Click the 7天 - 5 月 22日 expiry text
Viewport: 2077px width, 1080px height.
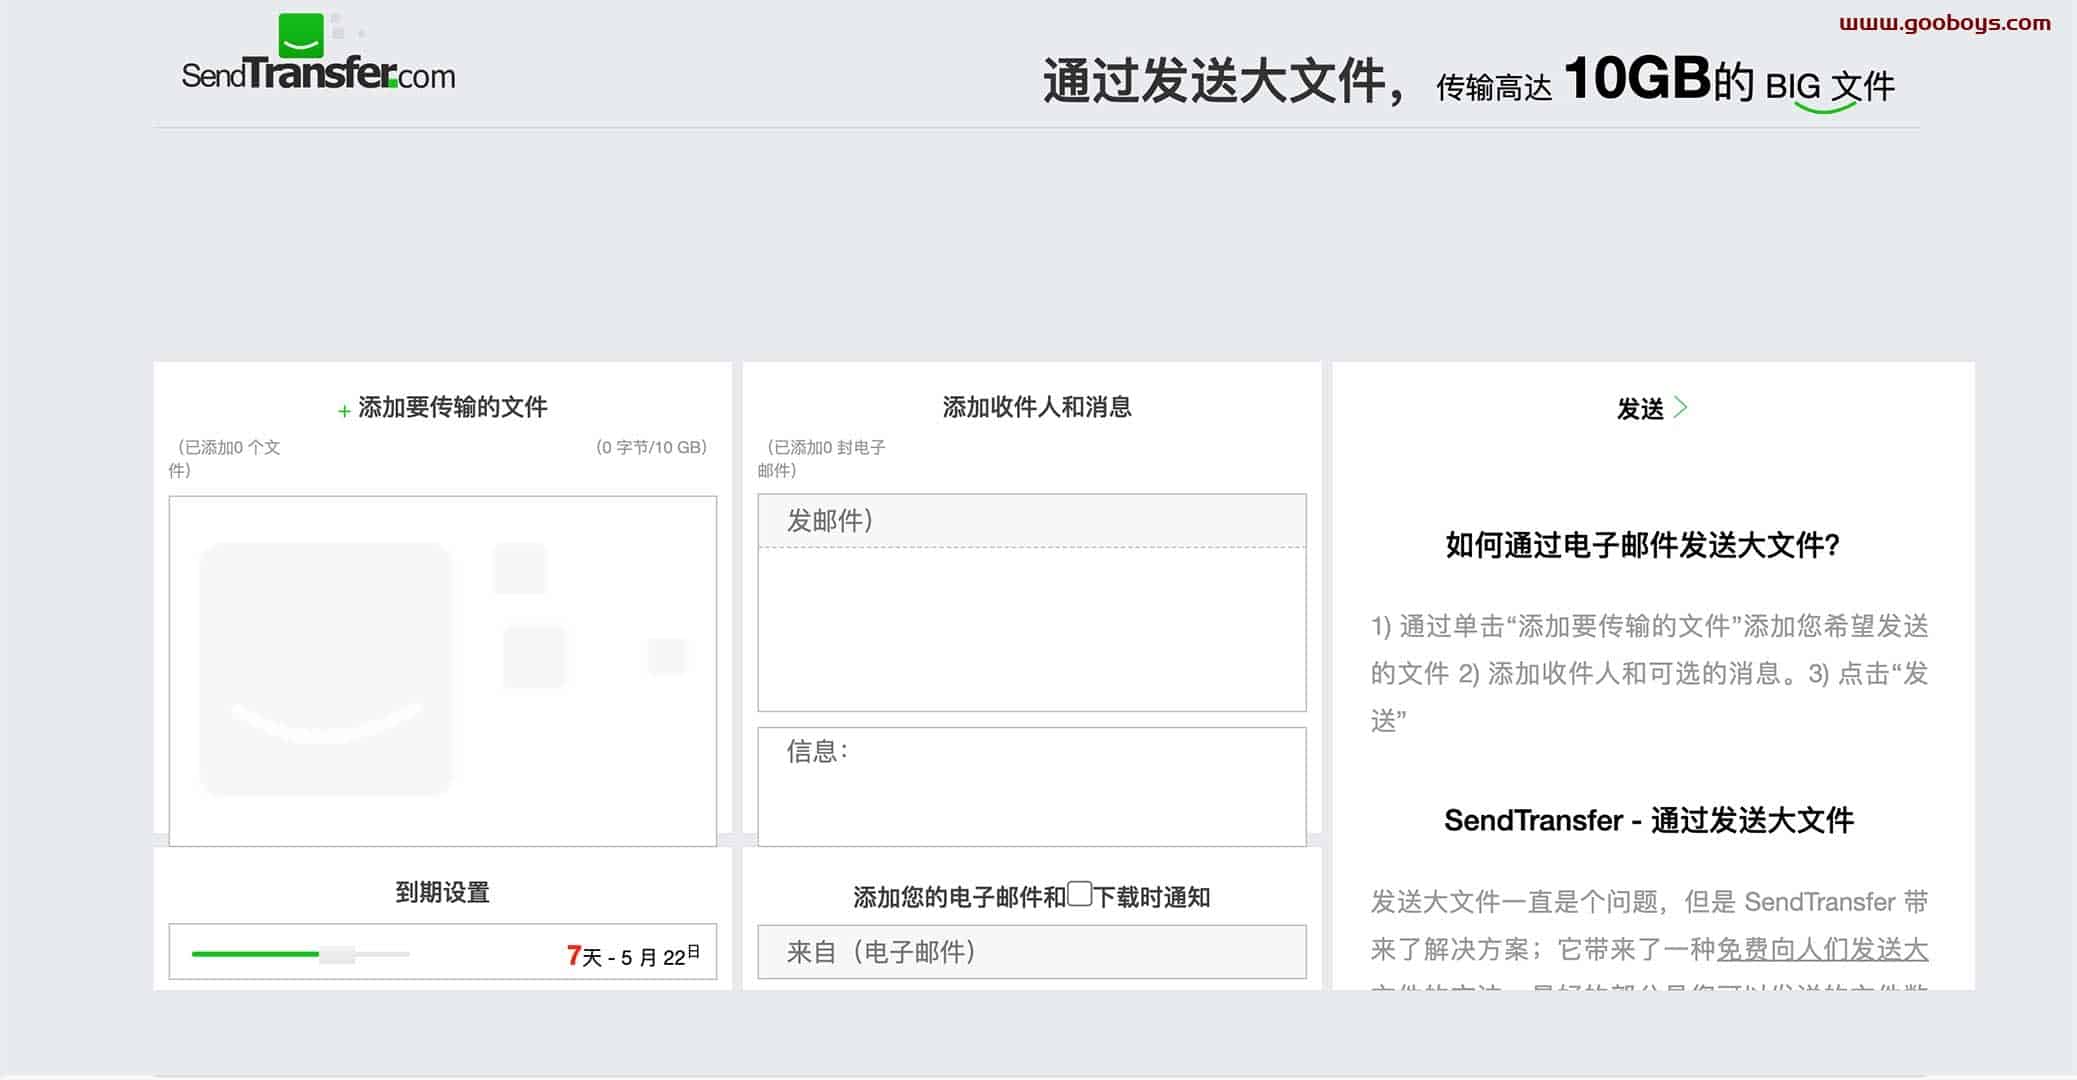pyautogui.click(x=634, y=956)
